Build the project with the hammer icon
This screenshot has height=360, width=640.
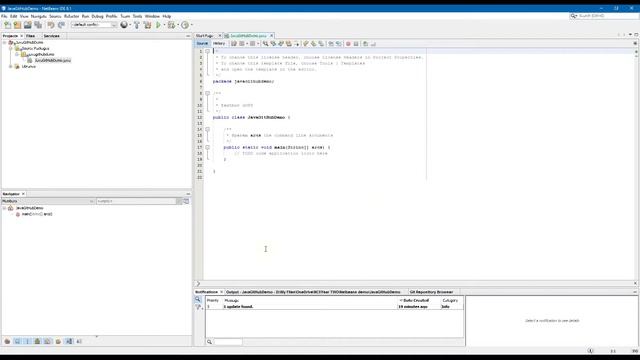click(137, 25)
